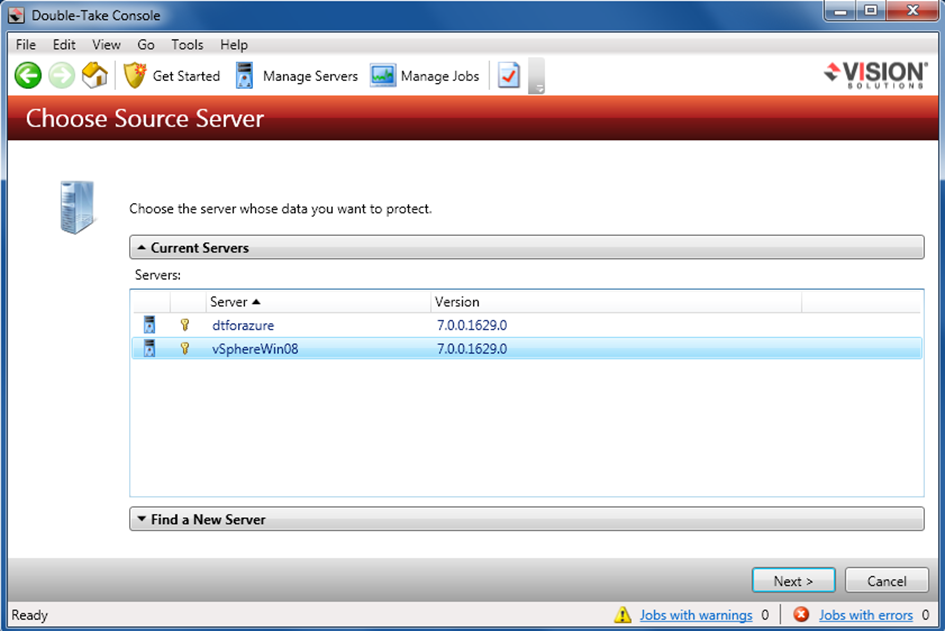This screenshot has width=945, height=631.
Task: Go back using the green back arrow
Action: (28, 76)
